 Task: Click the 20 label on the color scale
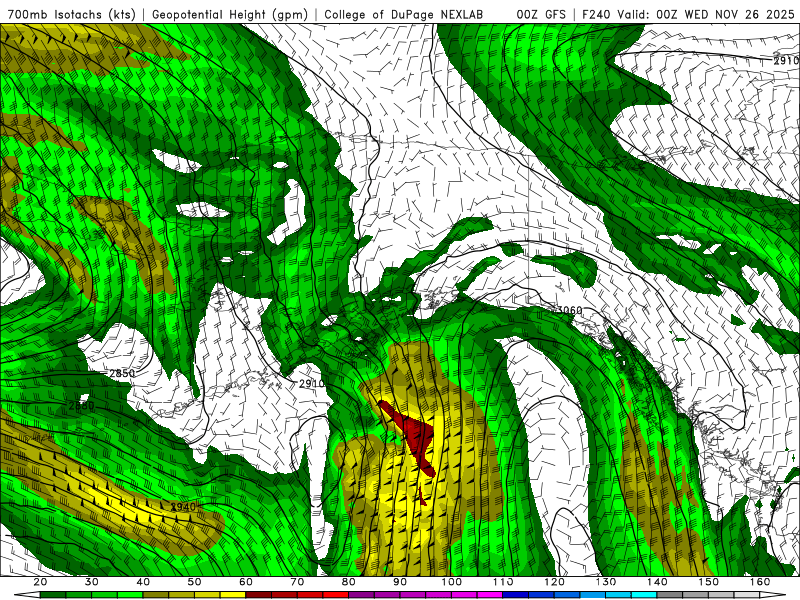point(40,582)
